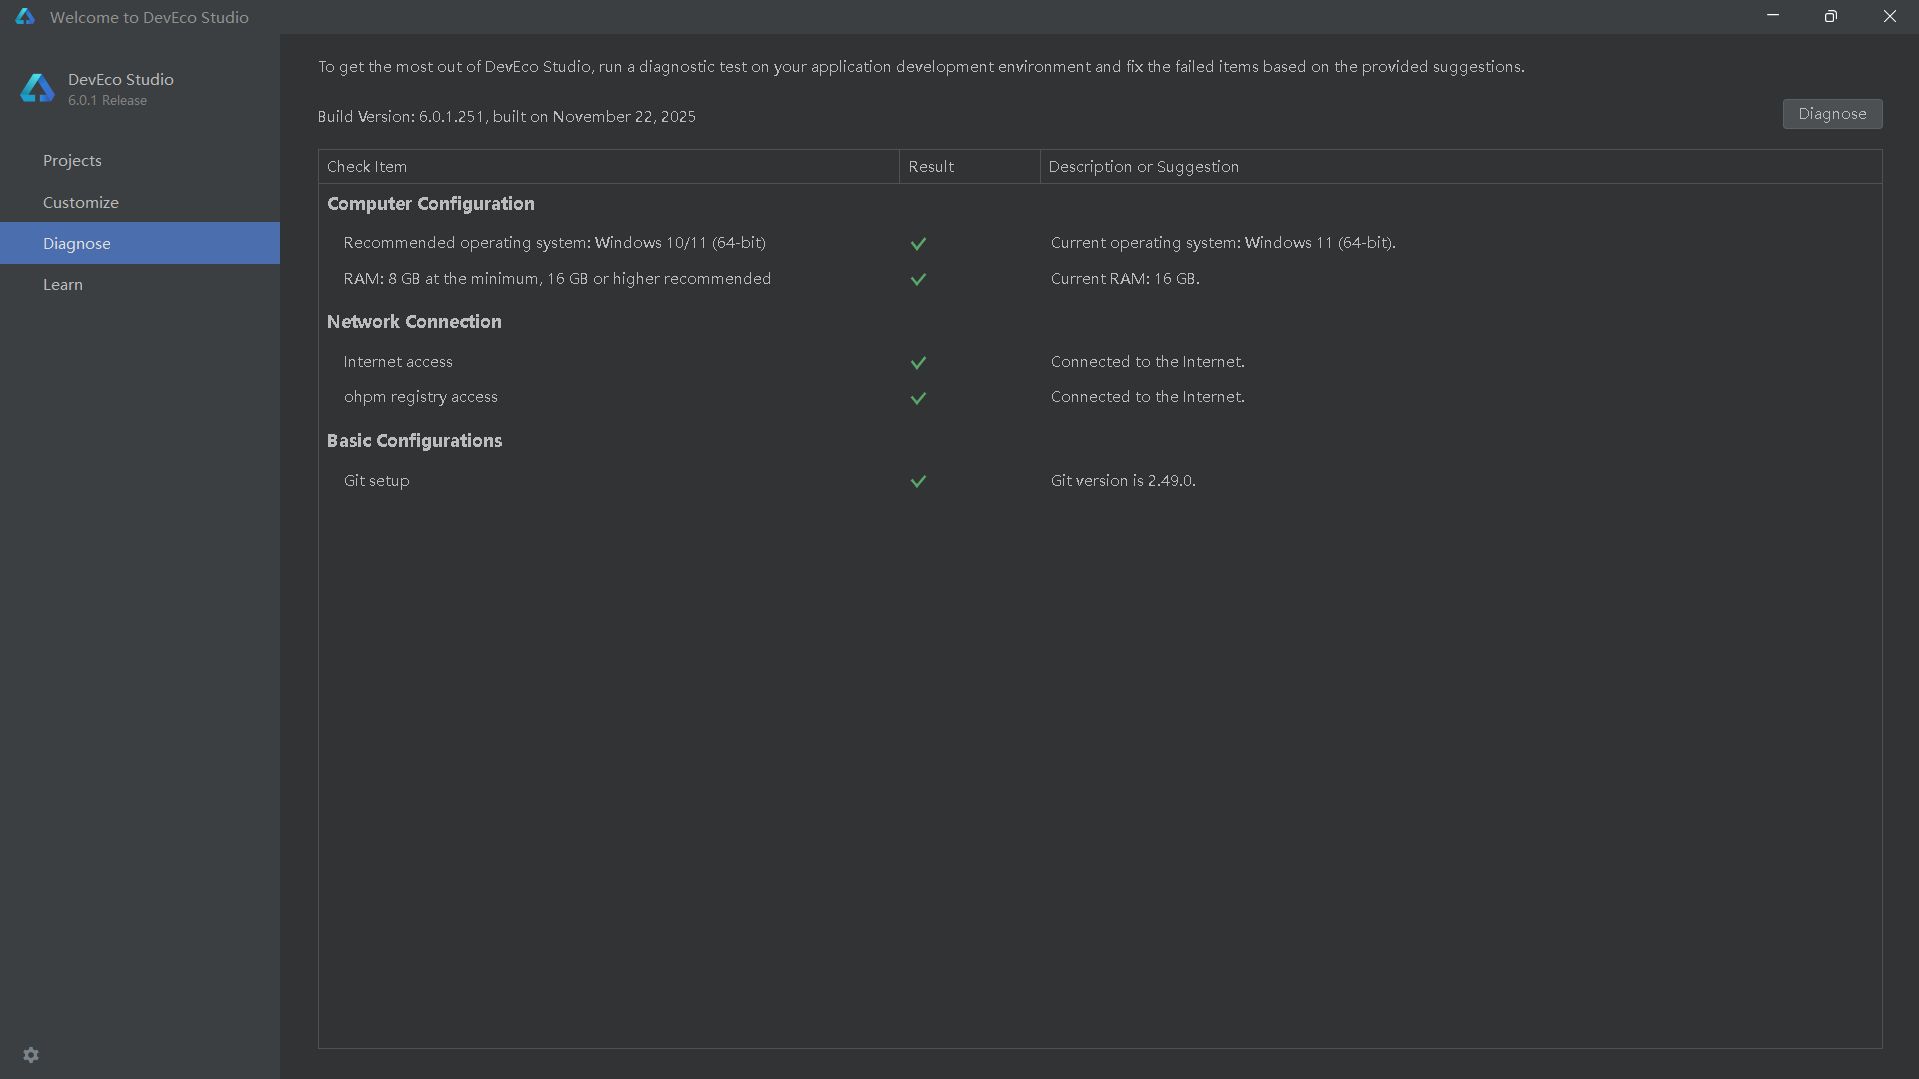Screen dimensions: 1919x1079
Task: Click the Result column header
Action: coord(970,167)
